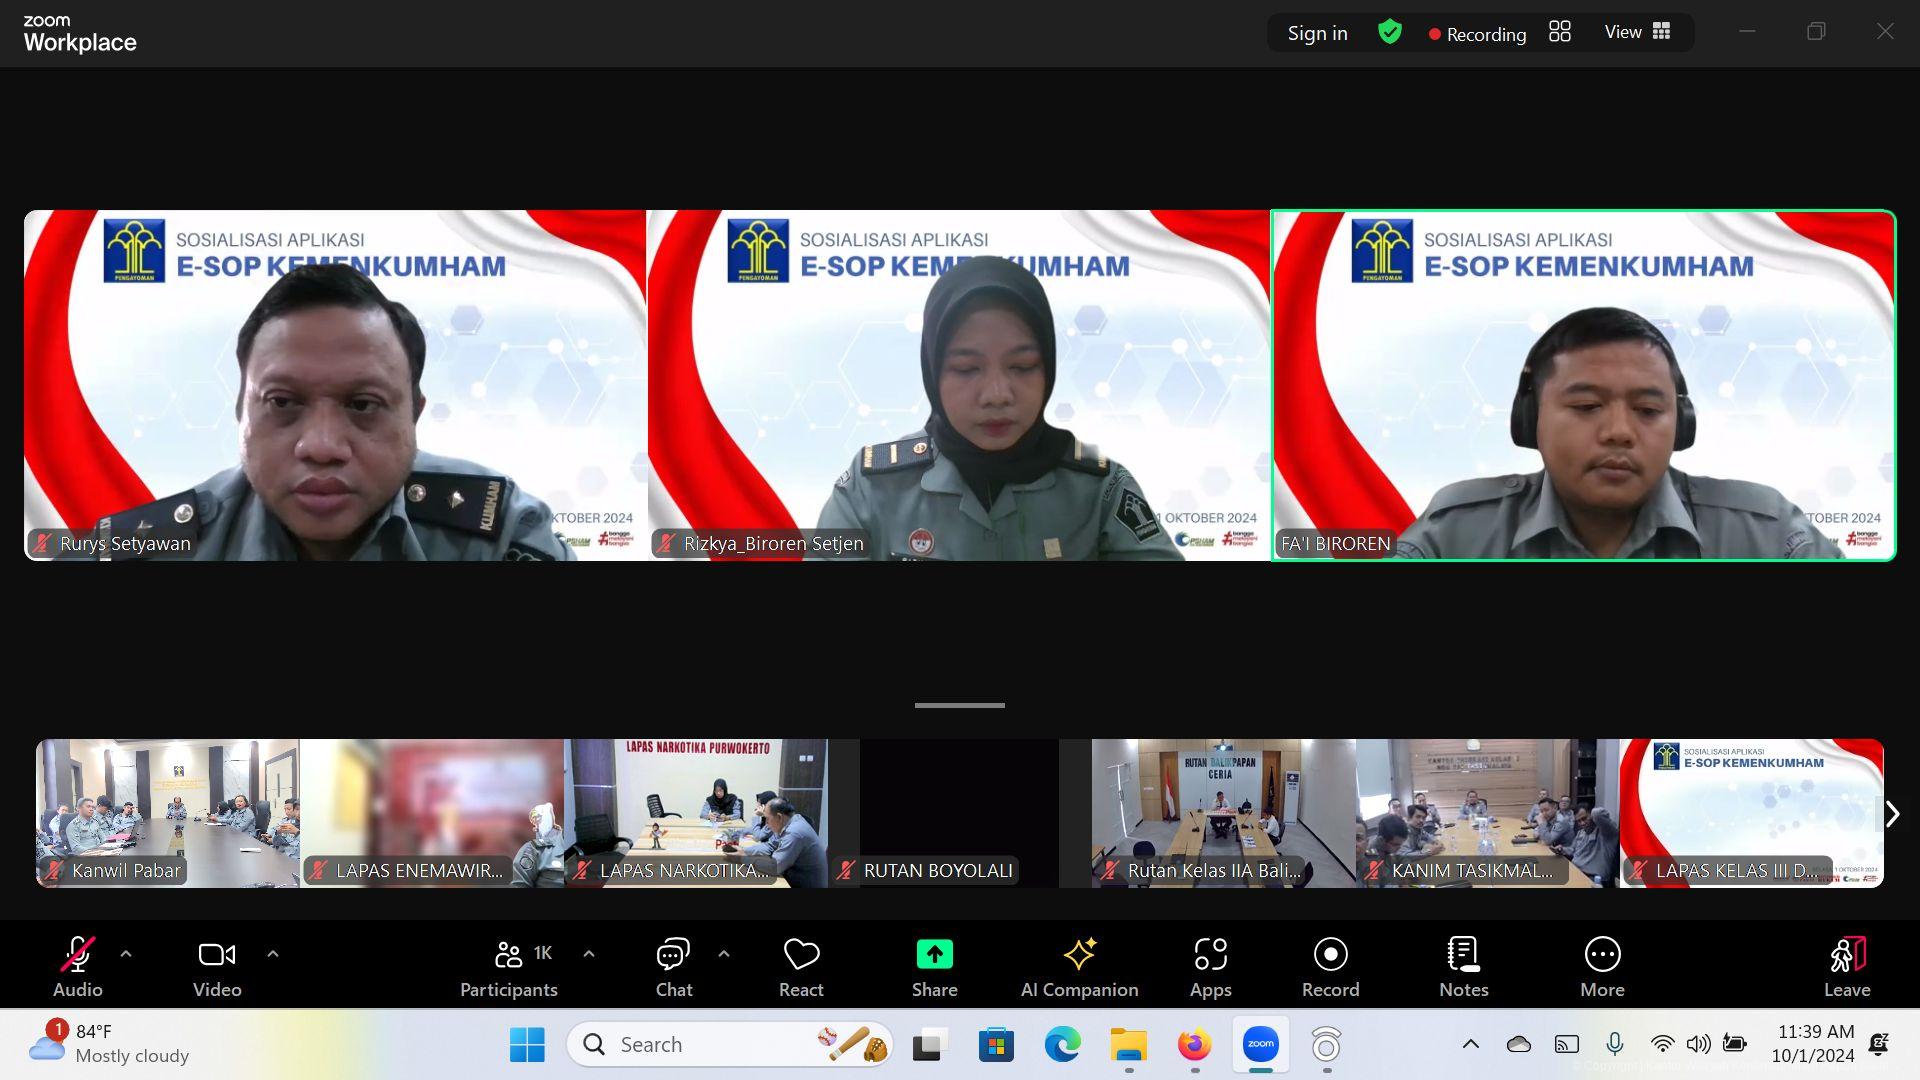Image resolution: width=1920 pixels, height=1080 pixels.
Task: Click the taskbar Search box
Action: pos(730,1045)
